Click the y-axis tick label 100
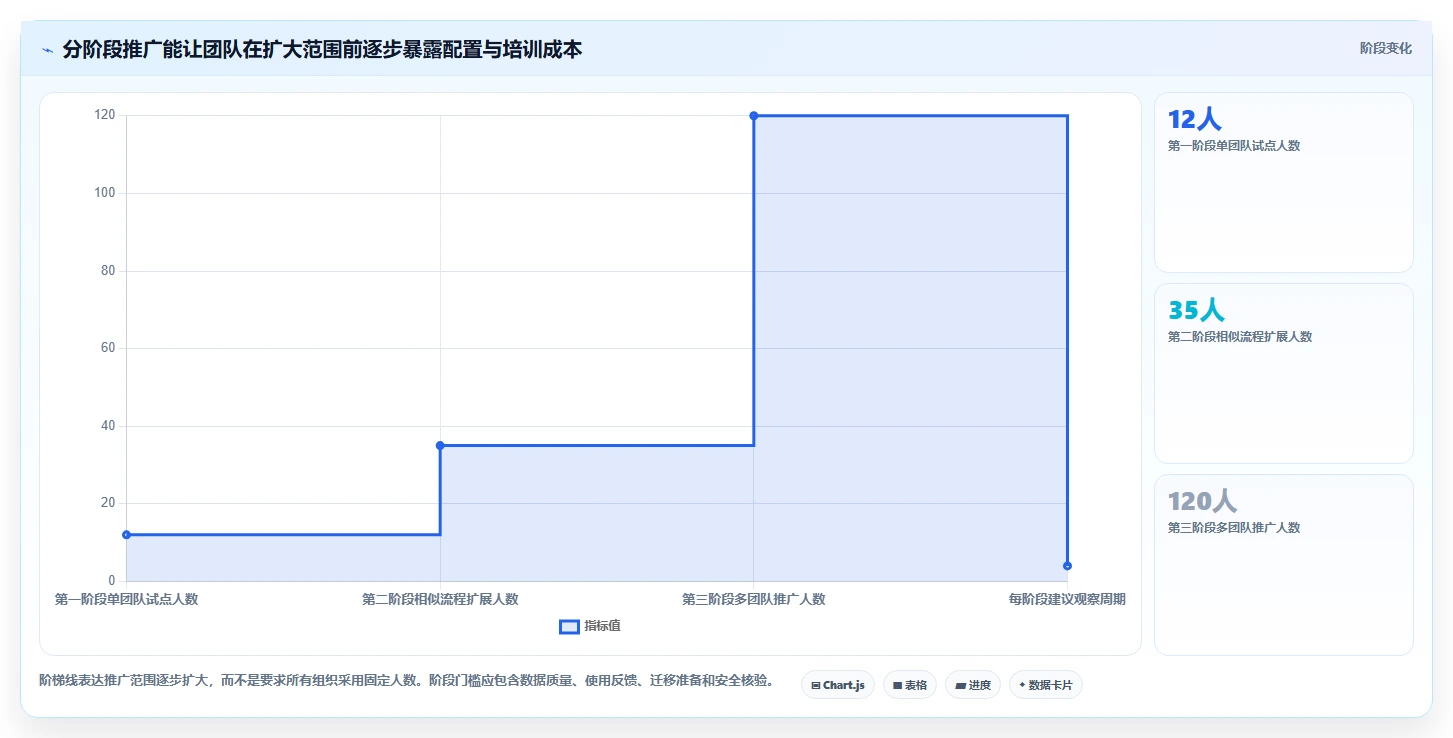The width and height of the screenshot is (1453, 738). point(105,193)
